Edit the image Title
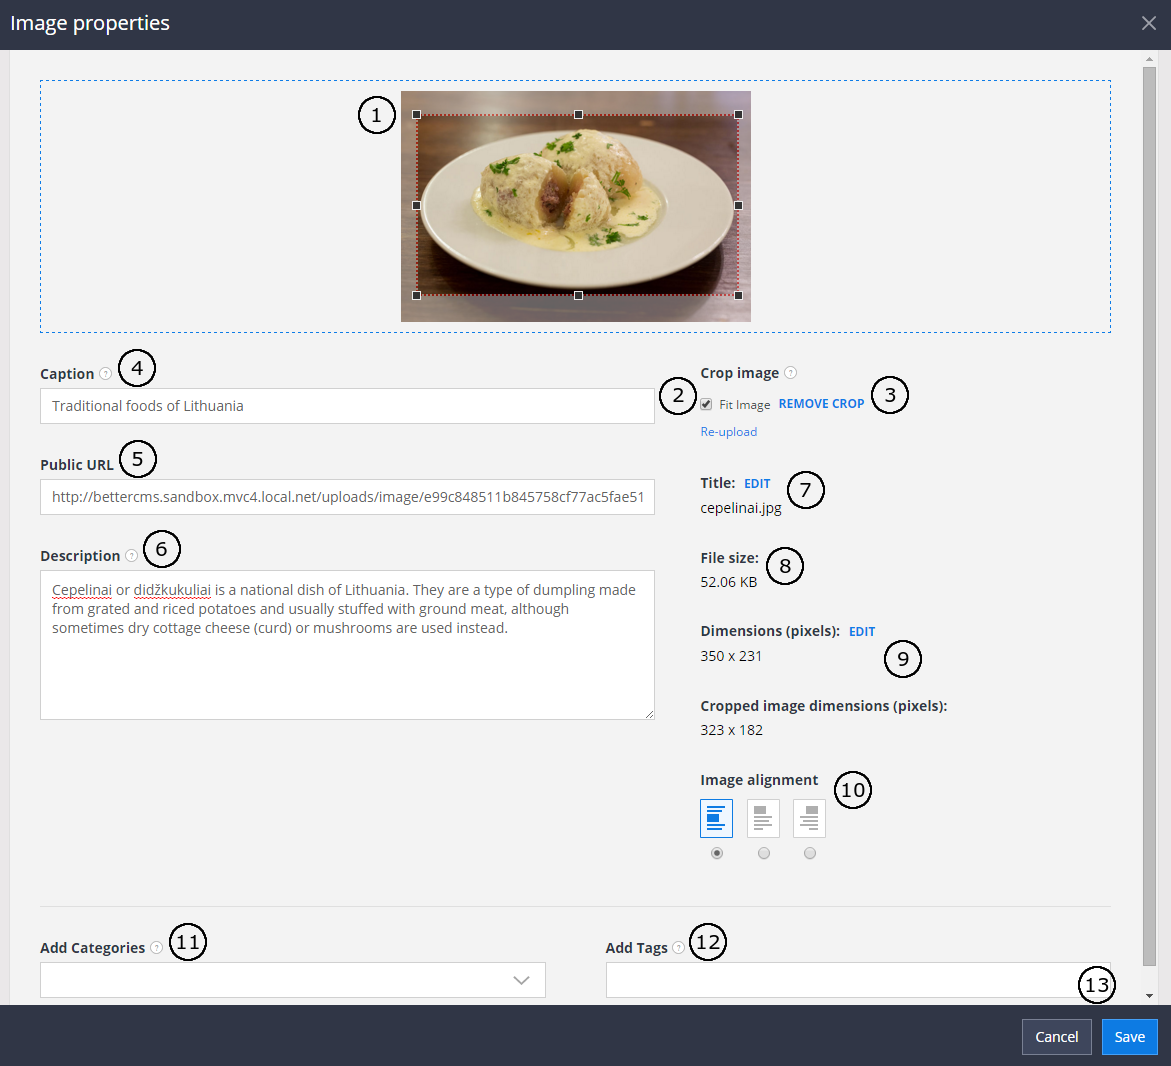The width and height of the screenshot is (1171, 1066). pyautogui.click(x=757, y=484)
